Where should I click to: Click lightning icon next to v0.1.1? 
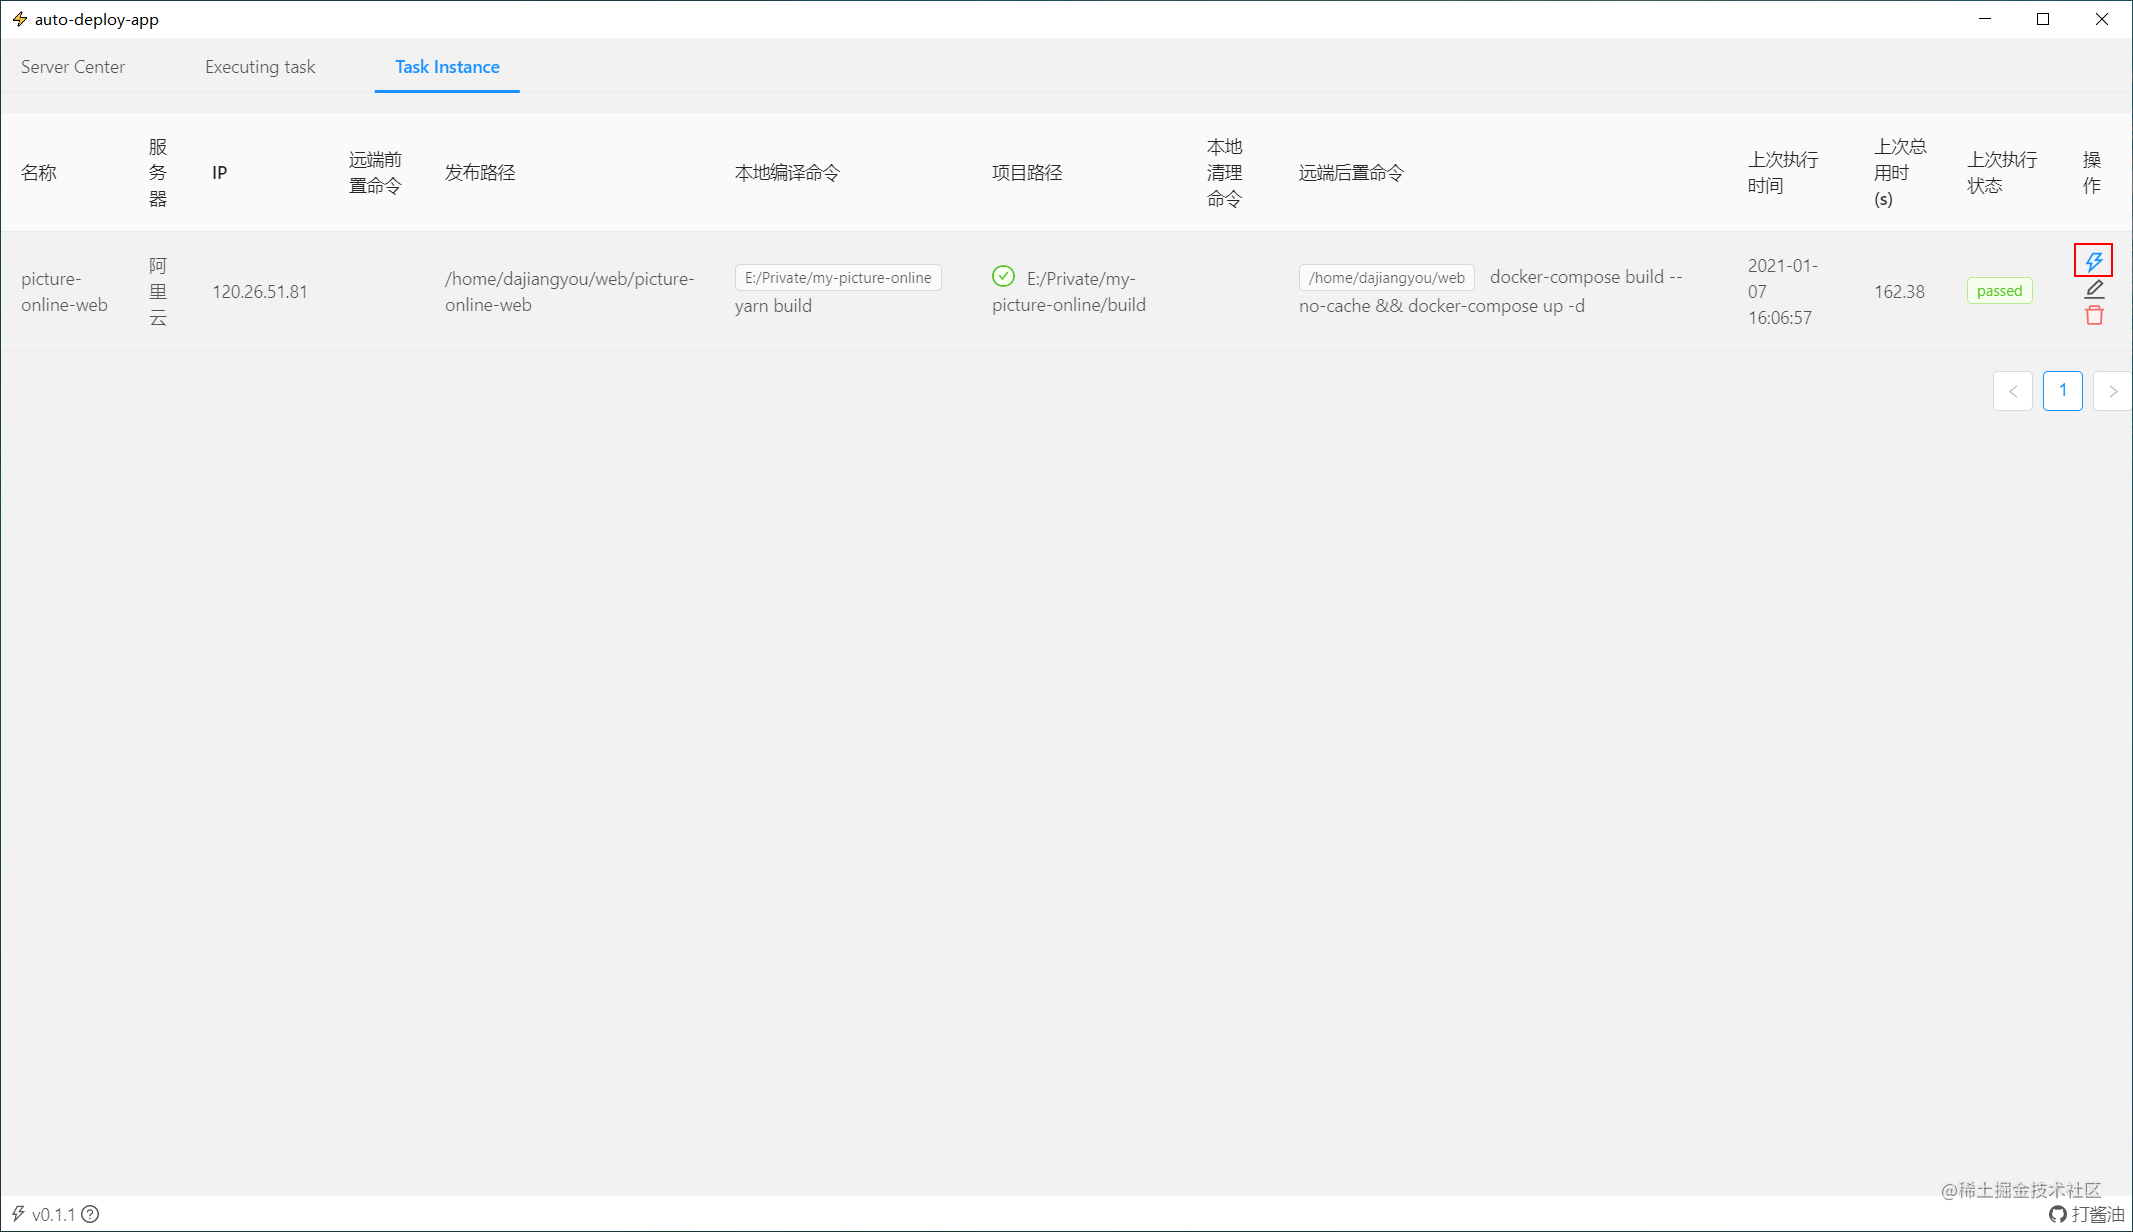pyautogui.click(x=18, y=1214)
